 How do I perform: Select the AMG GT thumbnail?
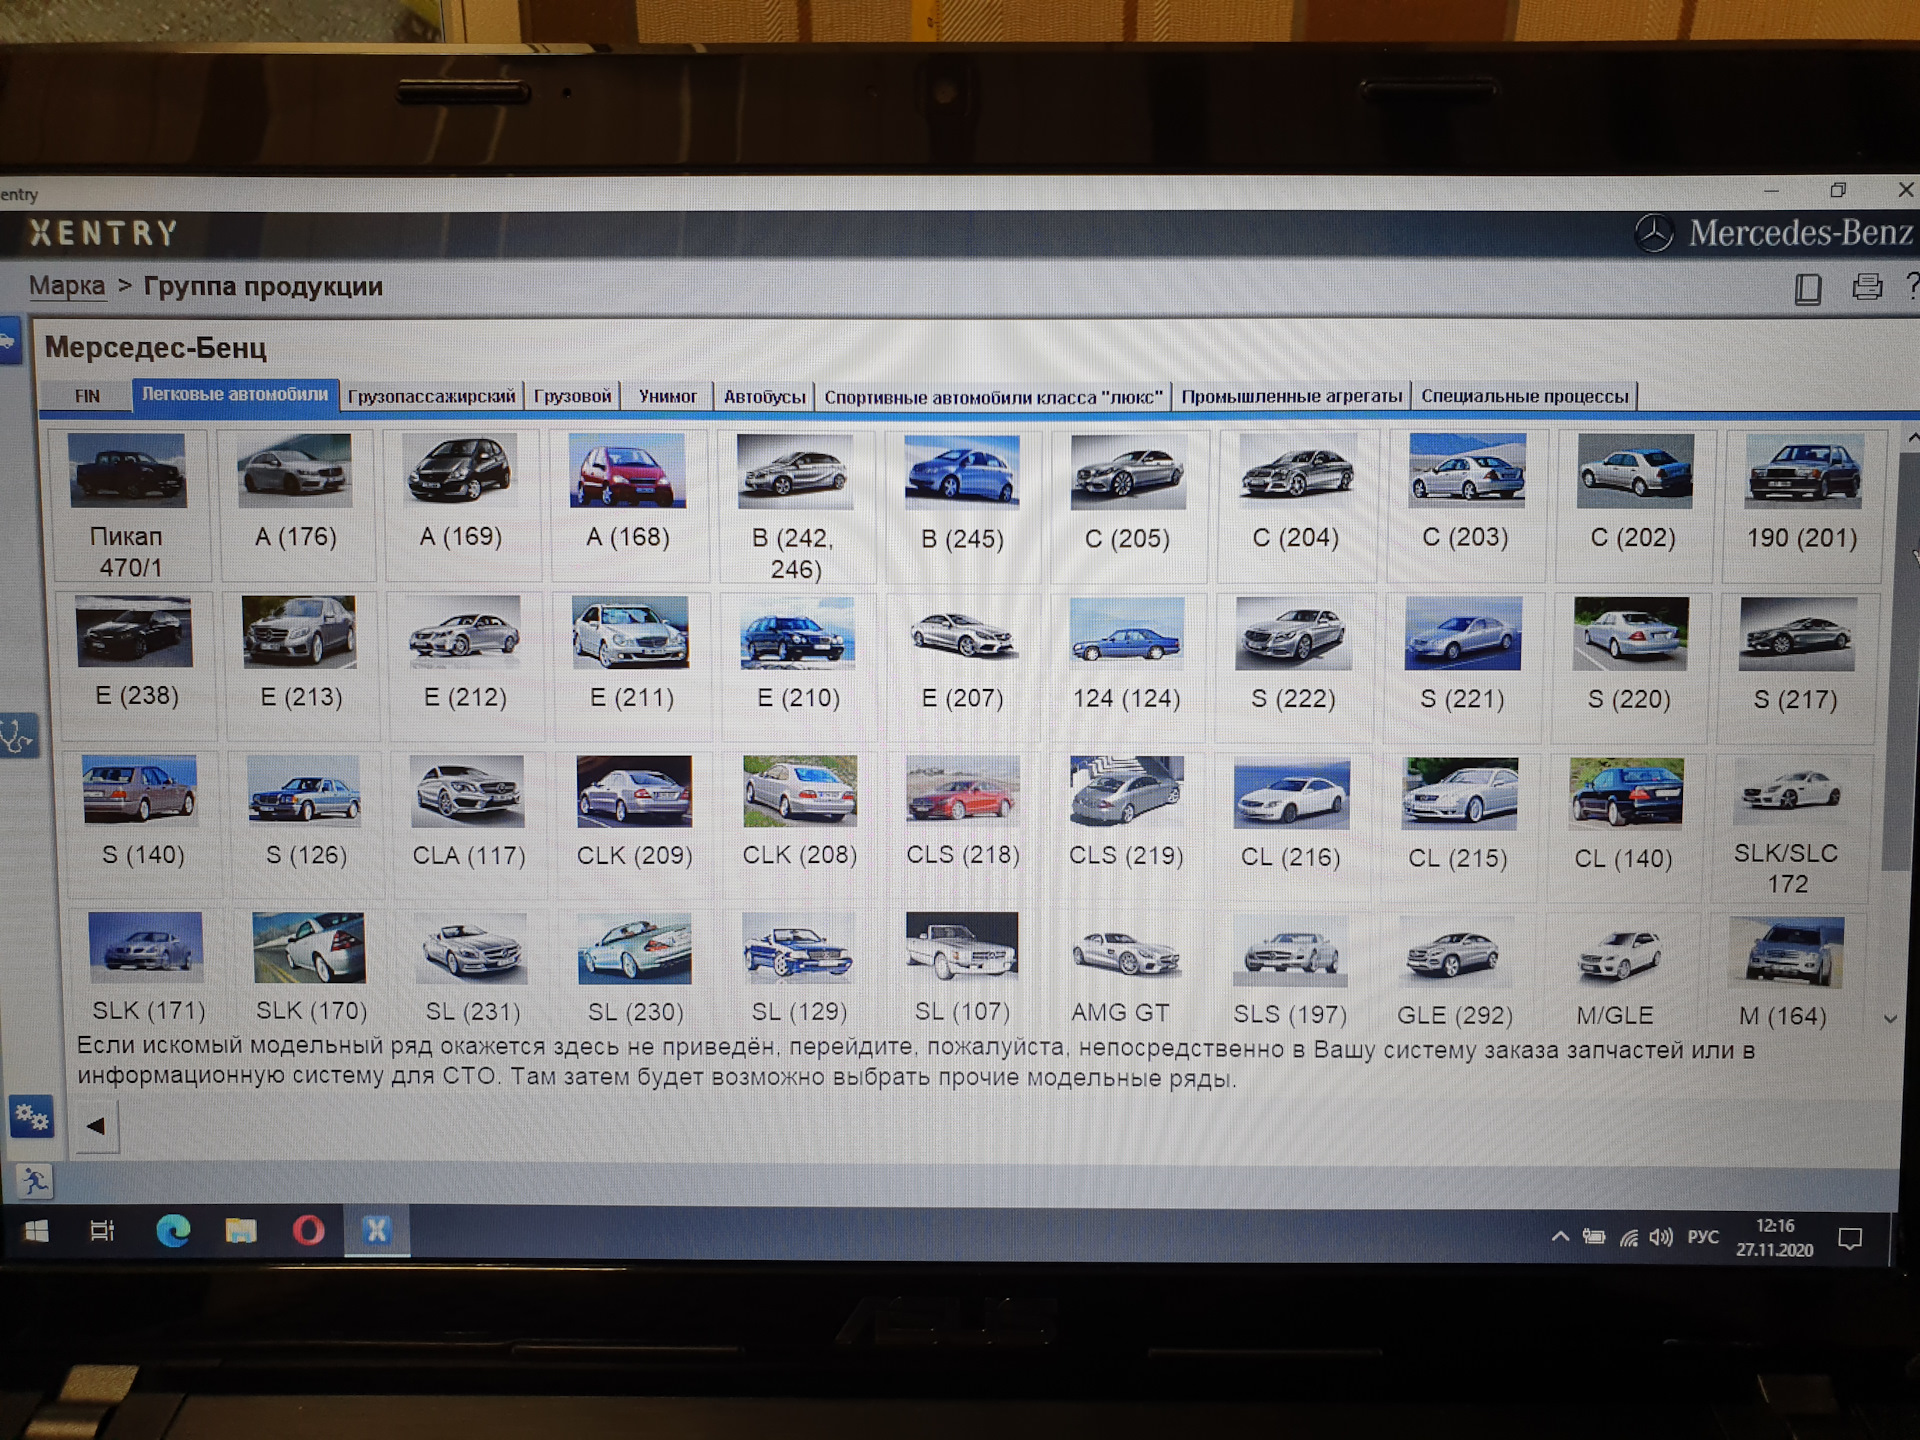coord(1127,950)
